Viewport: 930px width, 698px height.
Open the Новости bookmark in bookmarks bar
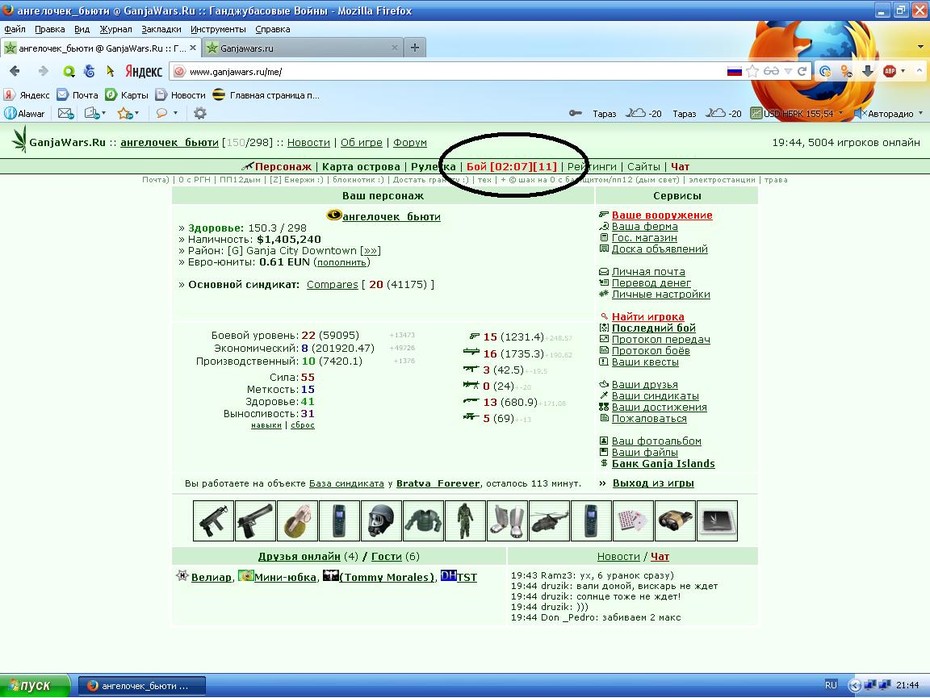coord(180,95)
